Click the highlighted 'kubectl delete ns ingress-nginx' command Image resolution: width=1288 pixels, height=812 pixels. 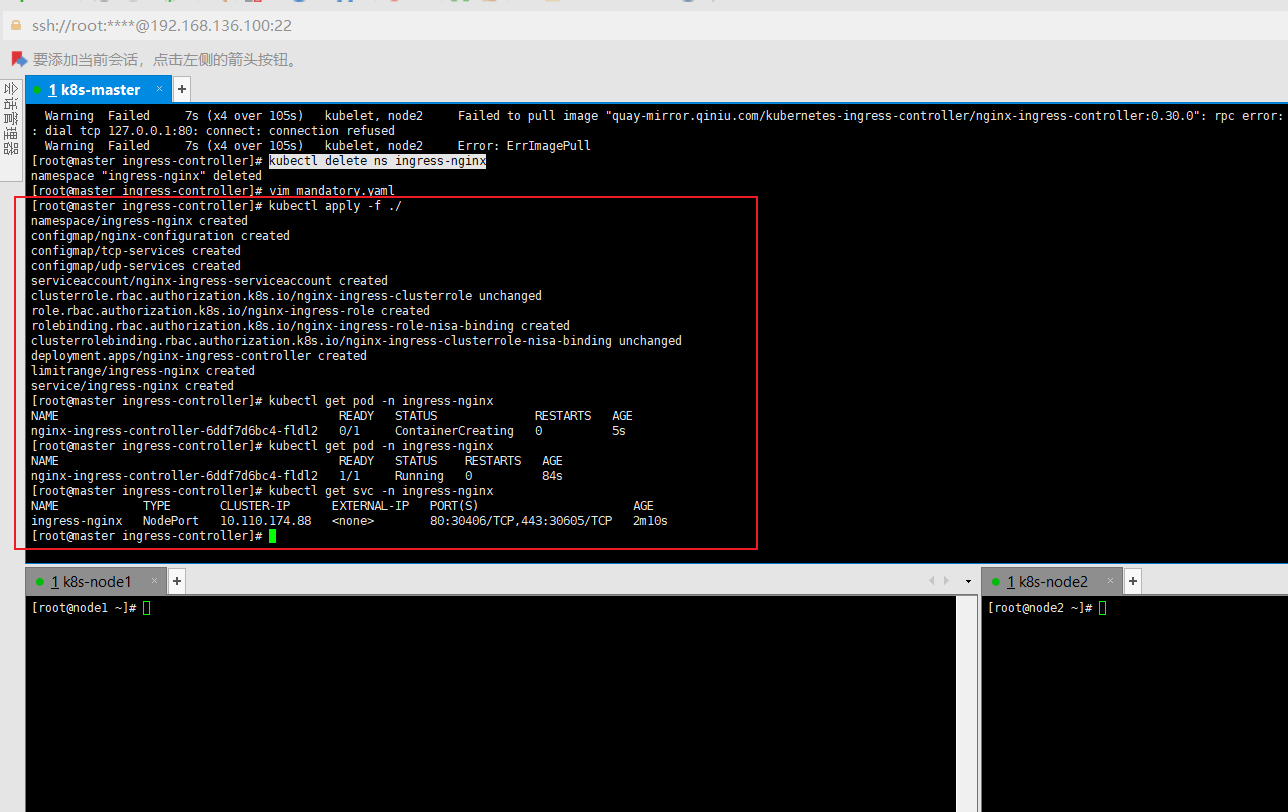(x=377, y=161)
